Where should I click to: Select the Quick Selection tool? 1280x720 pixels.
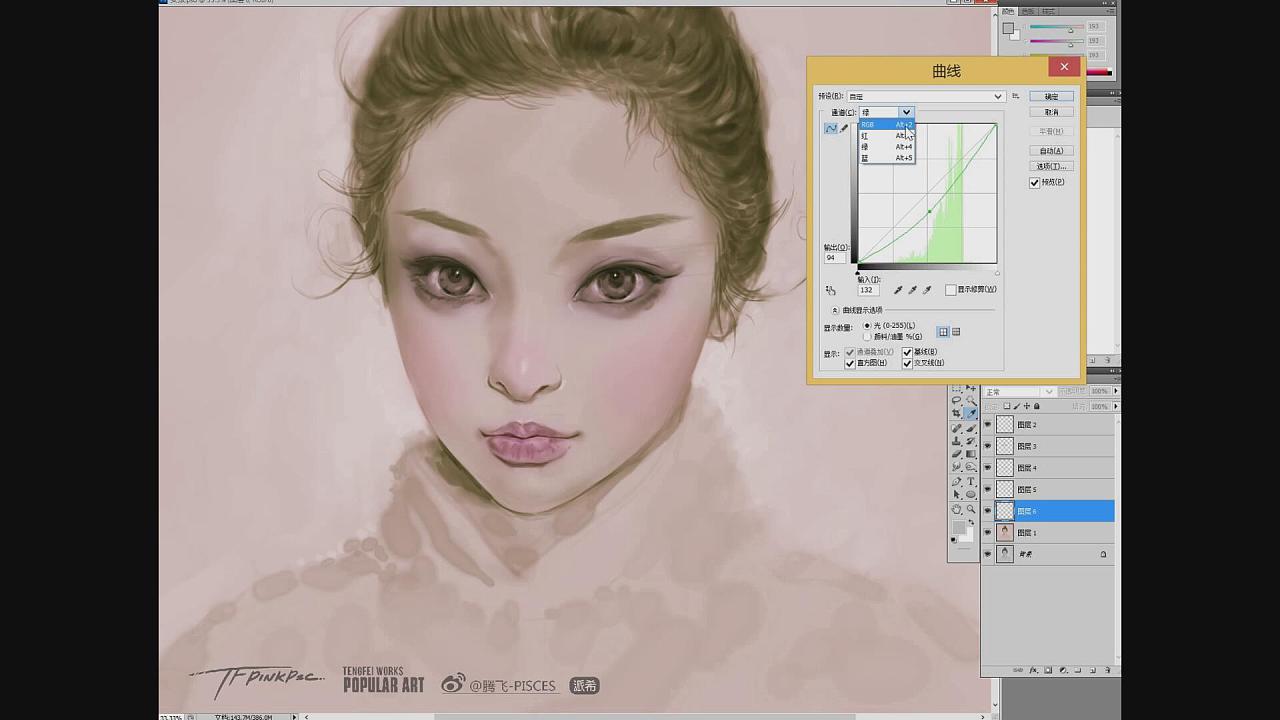tap(971, 400)
